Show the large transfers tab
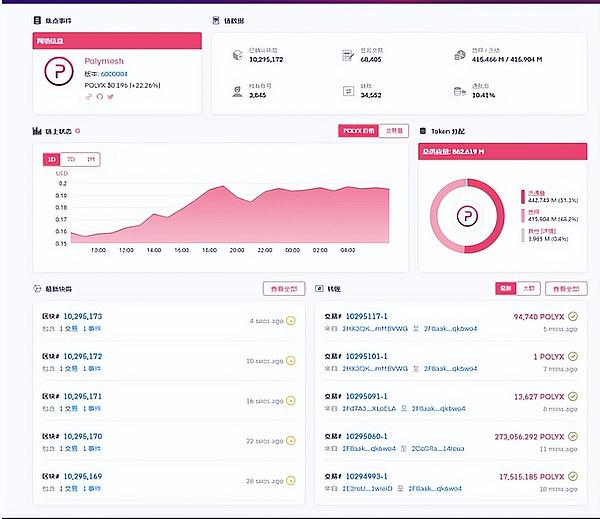 point(528,288)
